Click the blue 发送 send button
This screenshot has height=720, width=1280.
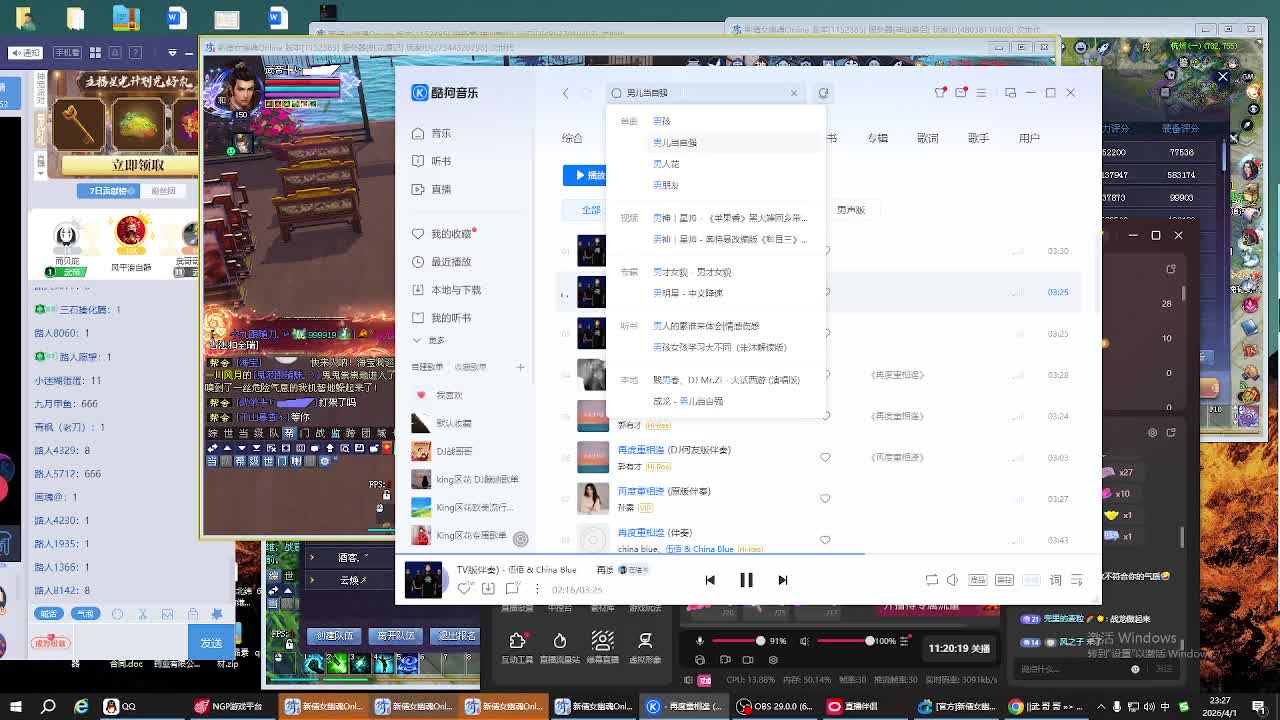tap(211, 643)
